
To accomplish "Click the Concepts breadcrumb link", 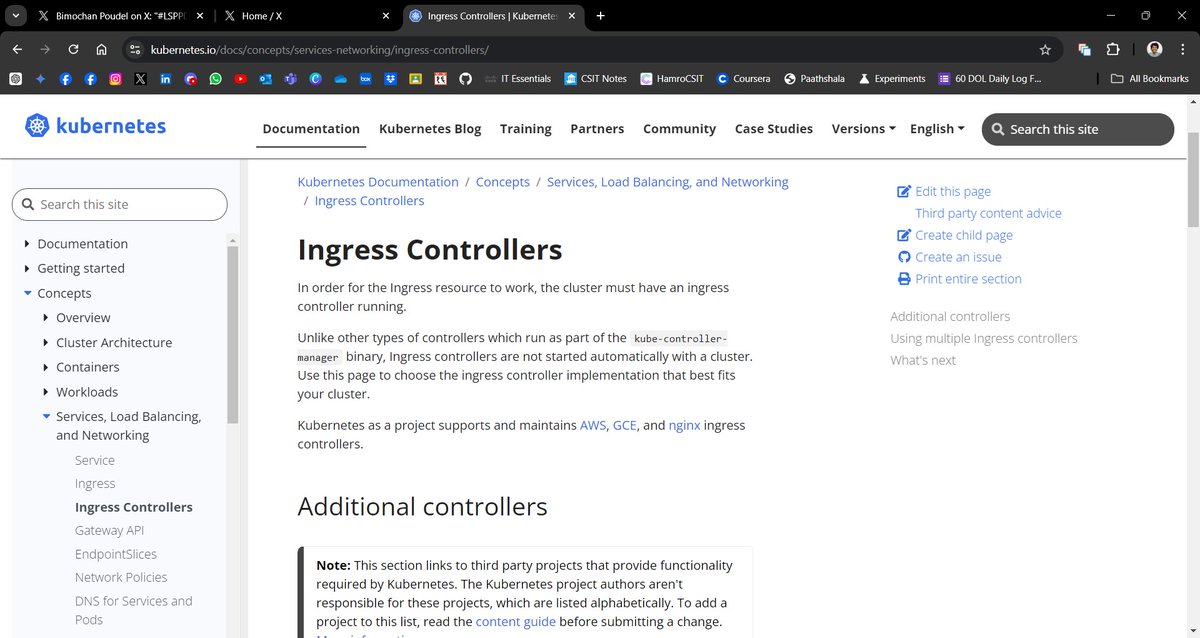I will pyautogui.click(x=503, y=182).
